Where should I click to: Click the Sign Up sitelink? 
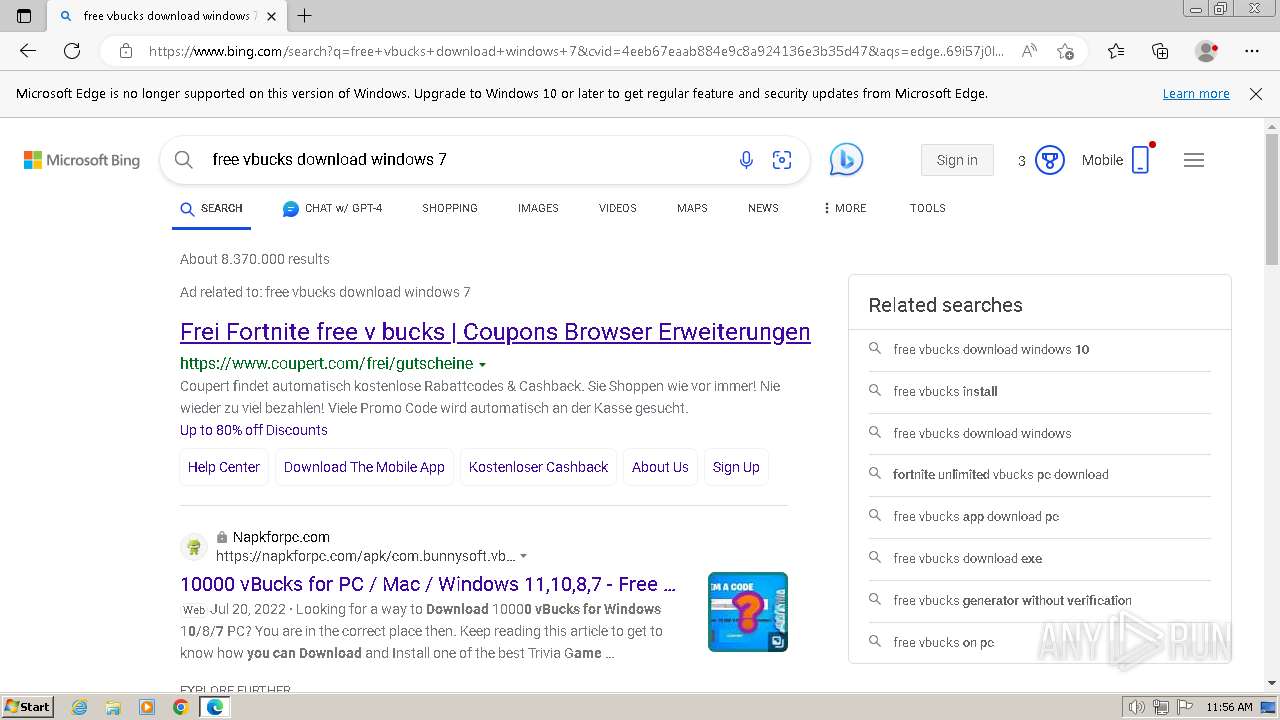point(736,467)
